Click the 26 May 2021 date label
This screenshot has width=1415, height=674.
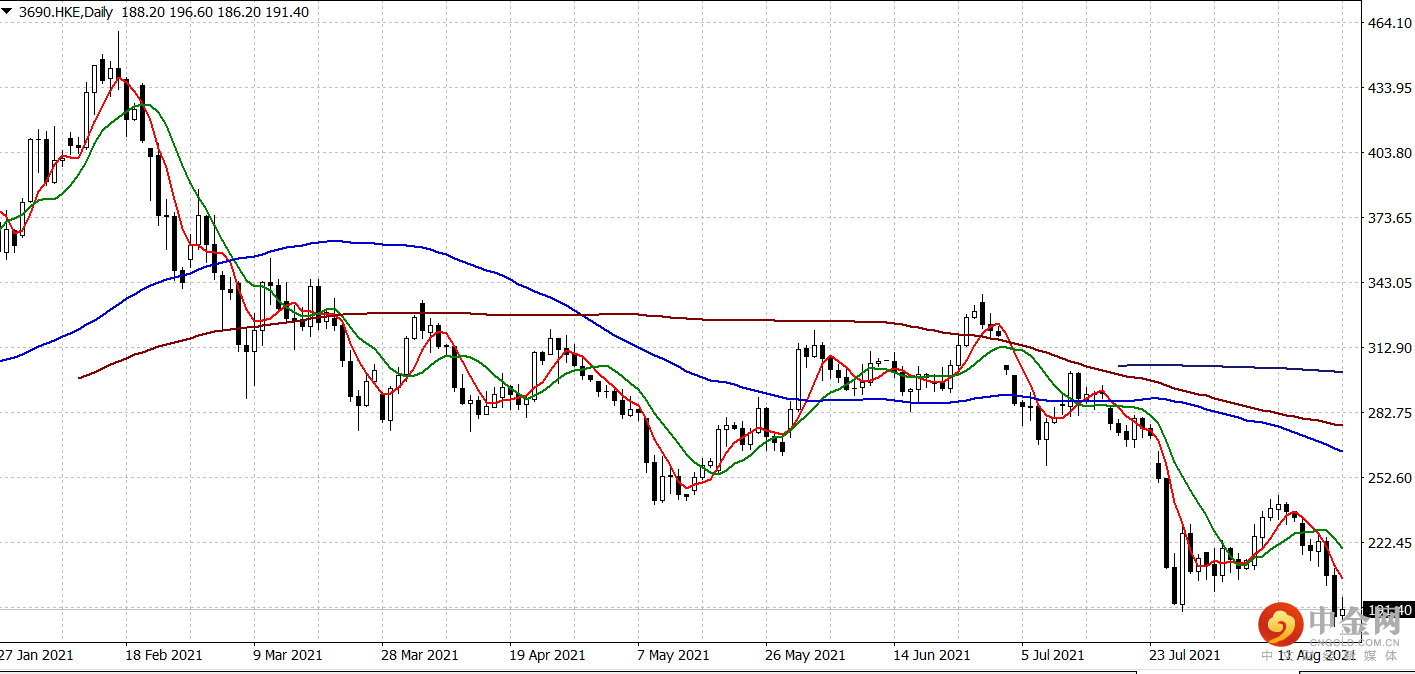(x=805, y=655)
